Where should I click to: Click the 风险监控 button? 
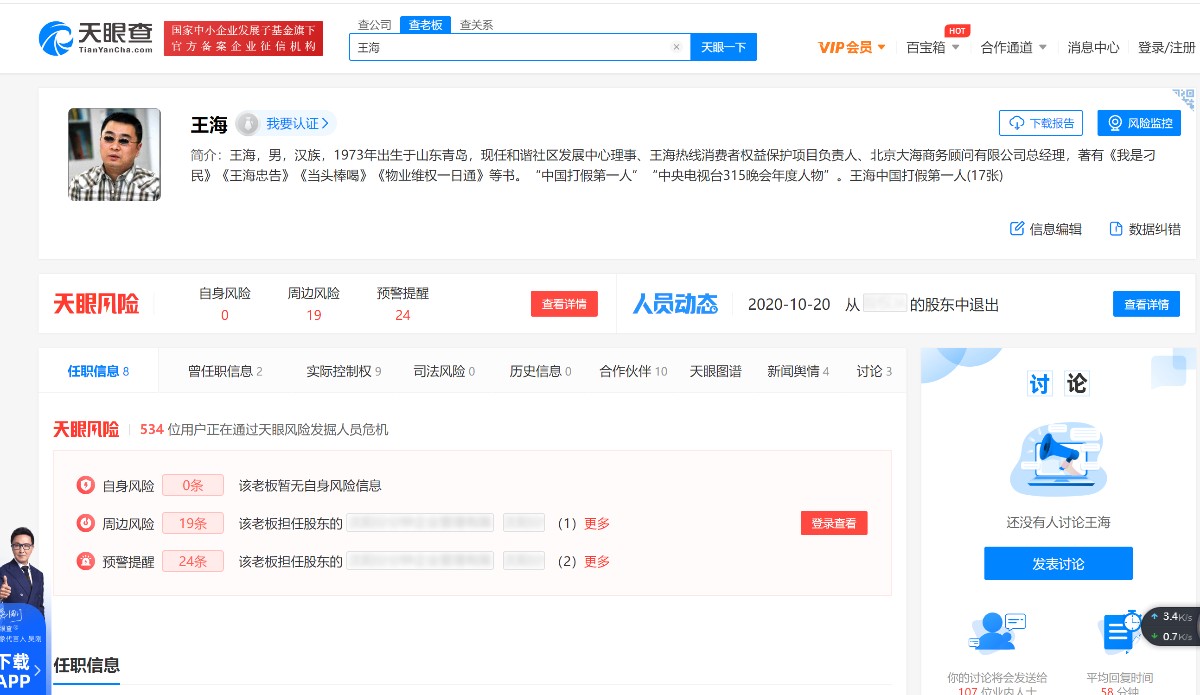[x=1139, y=123]
